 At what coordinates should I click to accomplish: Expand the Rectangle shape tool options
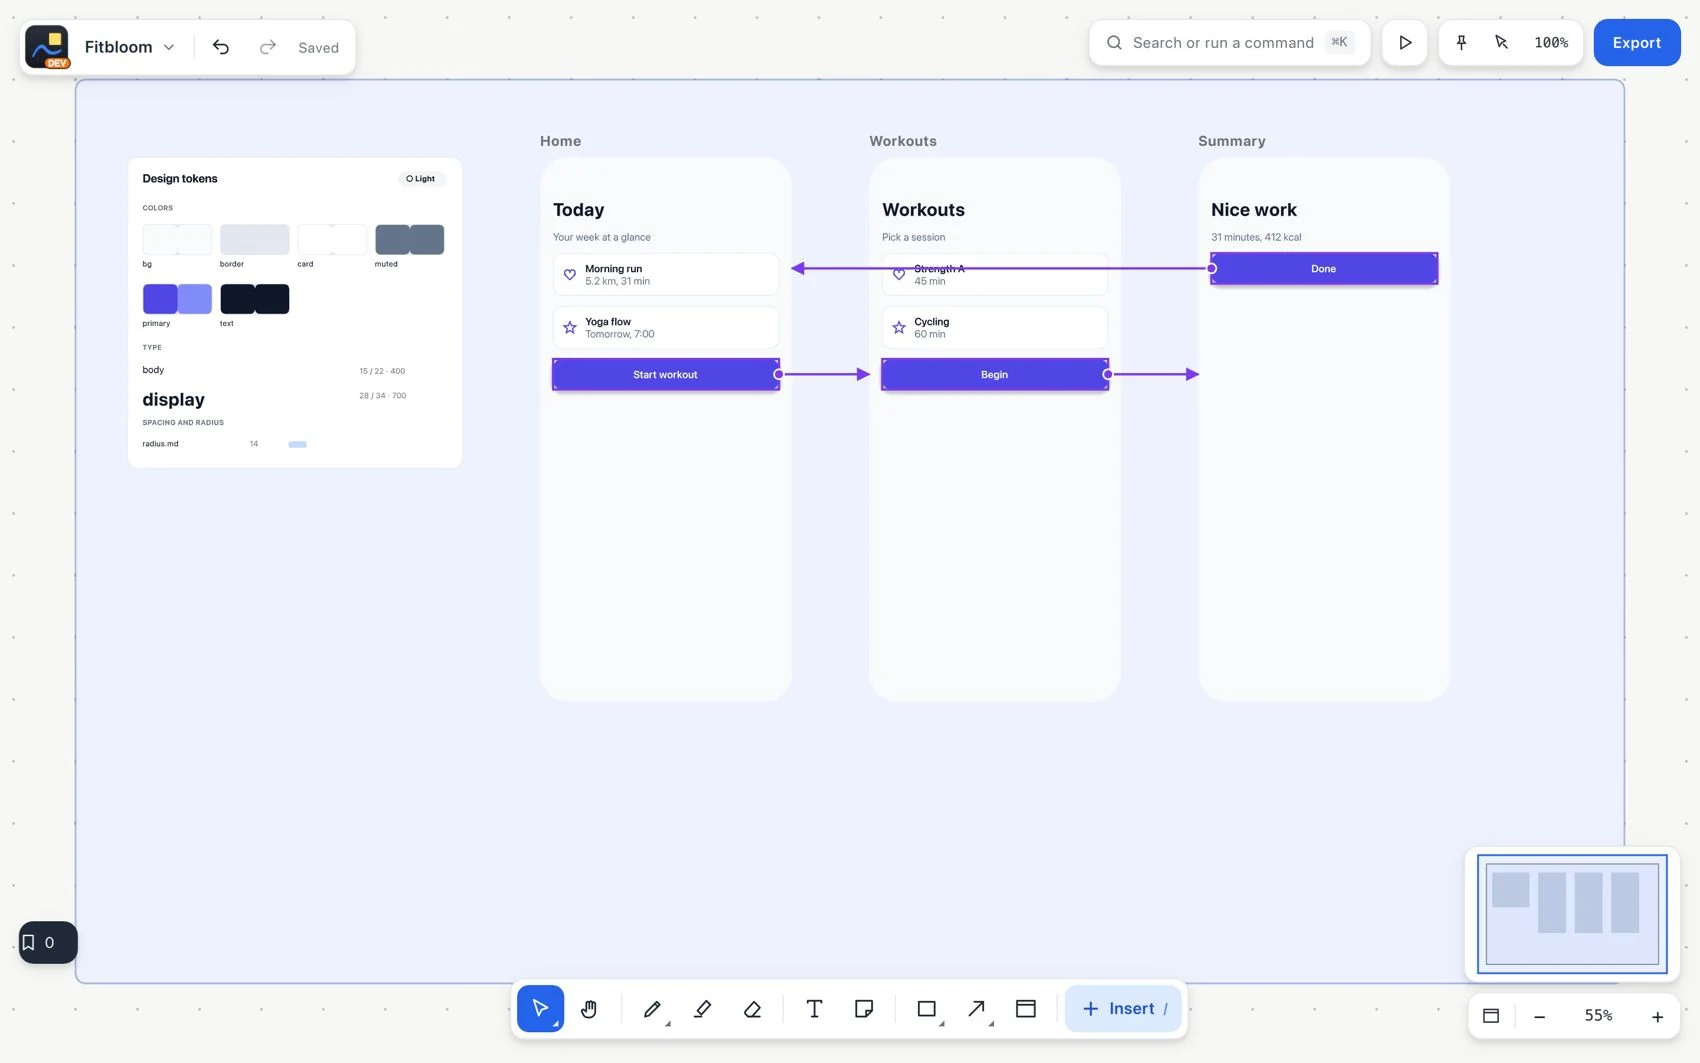tap(941, 1024)
